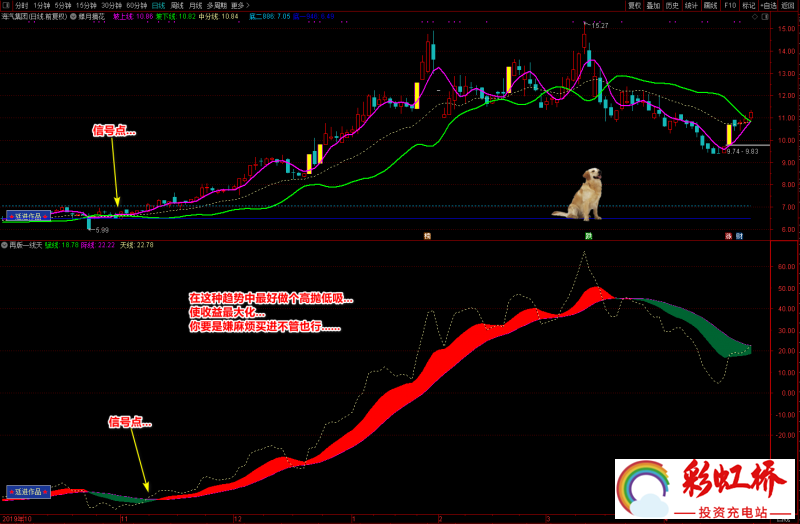Click the 天线 22.78 sub-indicator value
Screen dimensions: 800x524
[136, 245]
